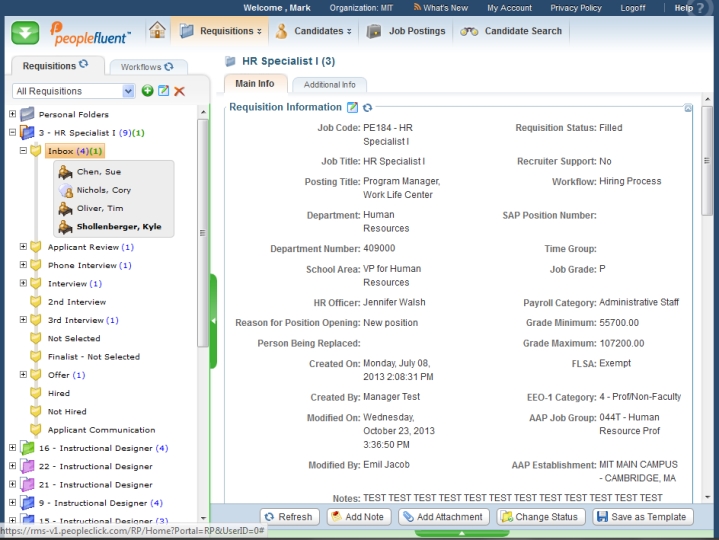Collapse the left panel using the green splitter handle
This screenshot has height=540, width=719.
click(213, 322)
